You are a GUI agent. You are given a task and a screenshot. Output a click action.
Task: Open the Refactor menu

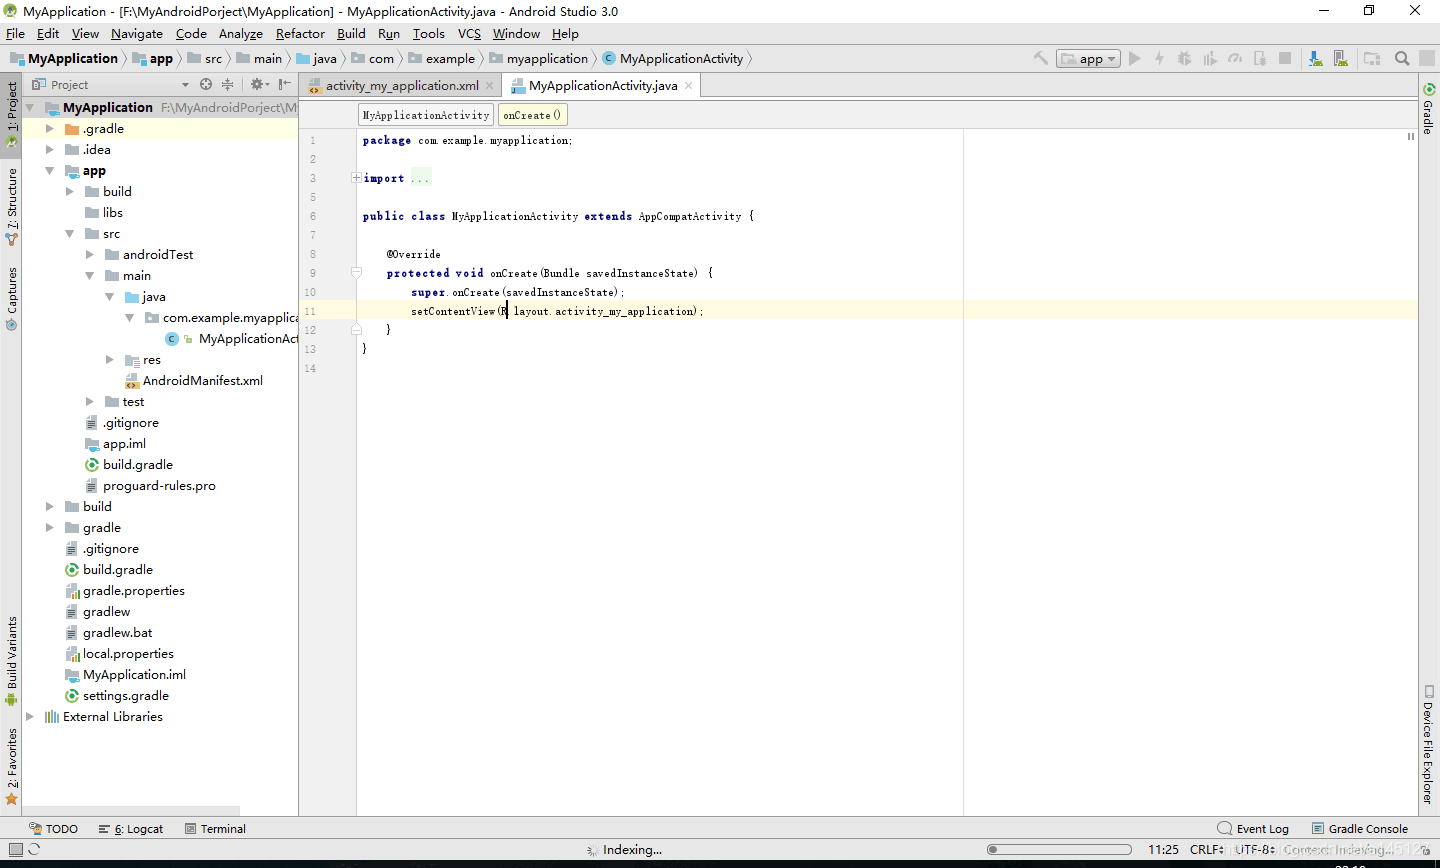coord(300,33)
